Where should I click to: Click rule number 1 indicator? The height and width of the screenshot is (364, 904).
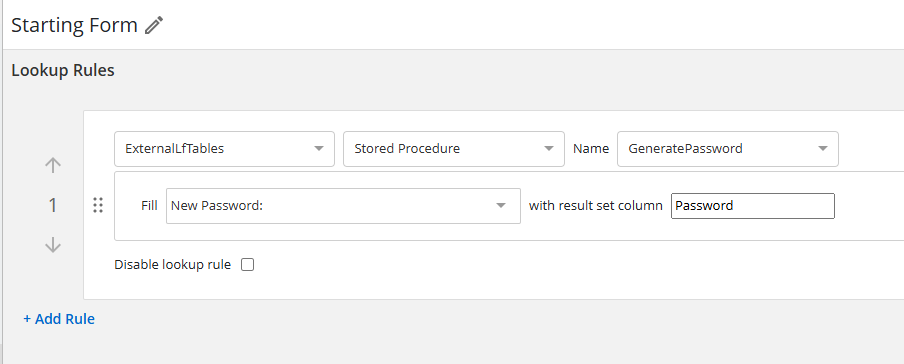tap(52, 205)
